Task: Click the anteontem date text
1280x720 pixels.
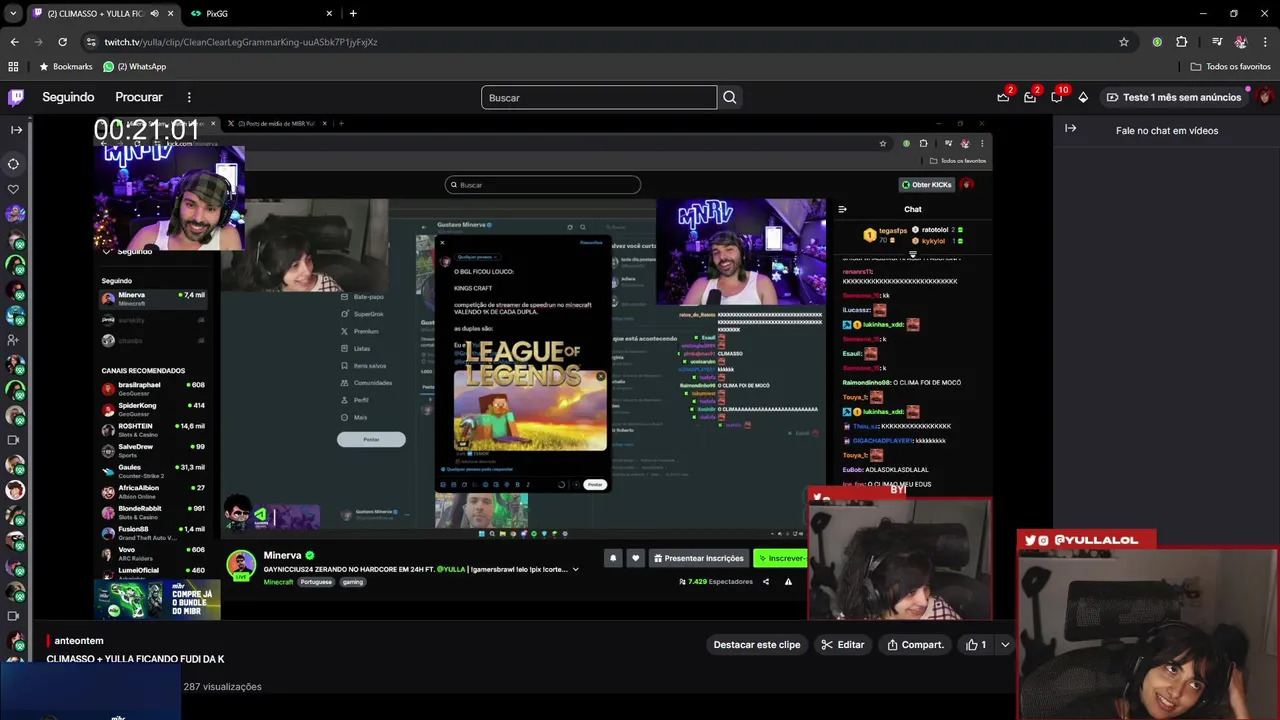Action: (79, 641)
